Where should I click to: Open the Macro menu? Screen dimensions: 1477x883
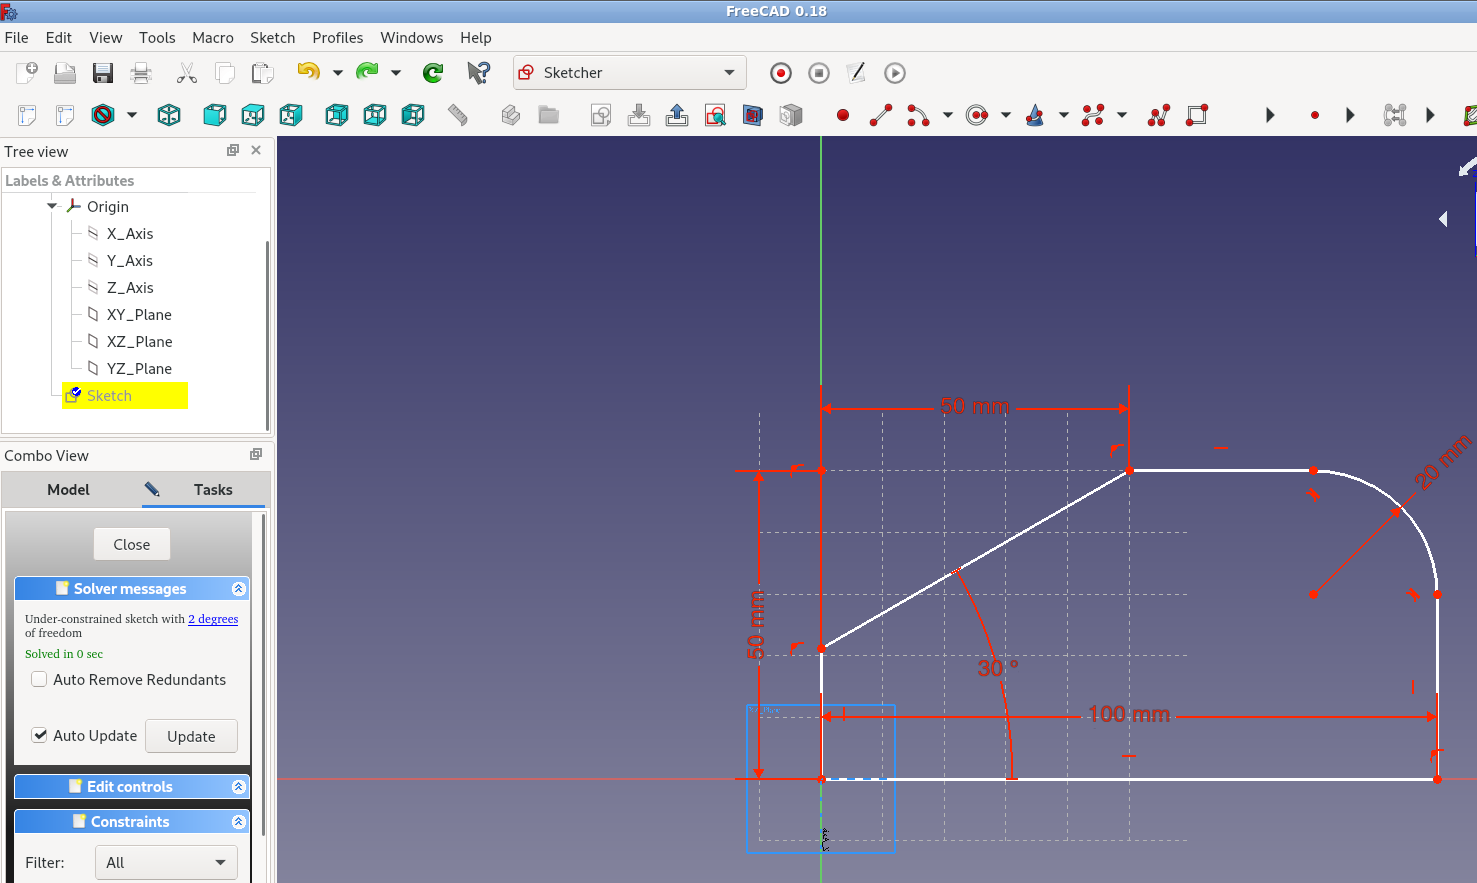[212, 37]
